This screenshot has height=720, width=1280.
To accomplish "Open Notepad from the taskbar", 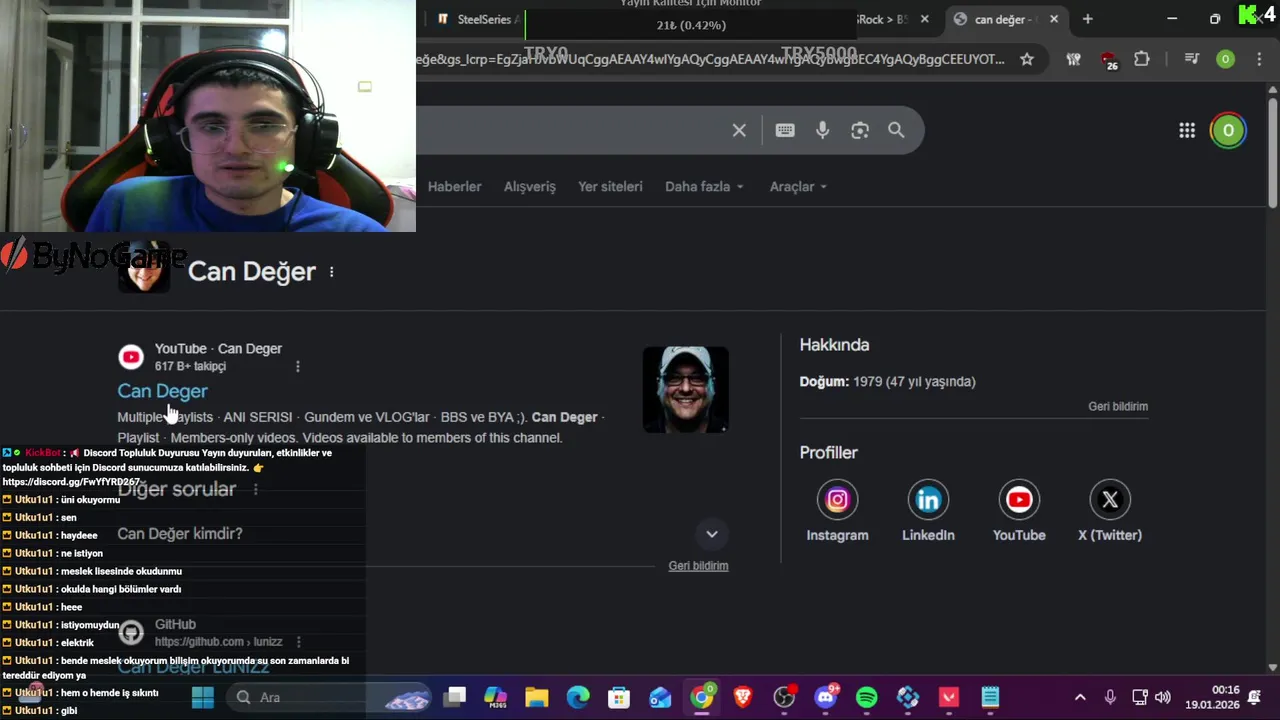I will [990, 697].
